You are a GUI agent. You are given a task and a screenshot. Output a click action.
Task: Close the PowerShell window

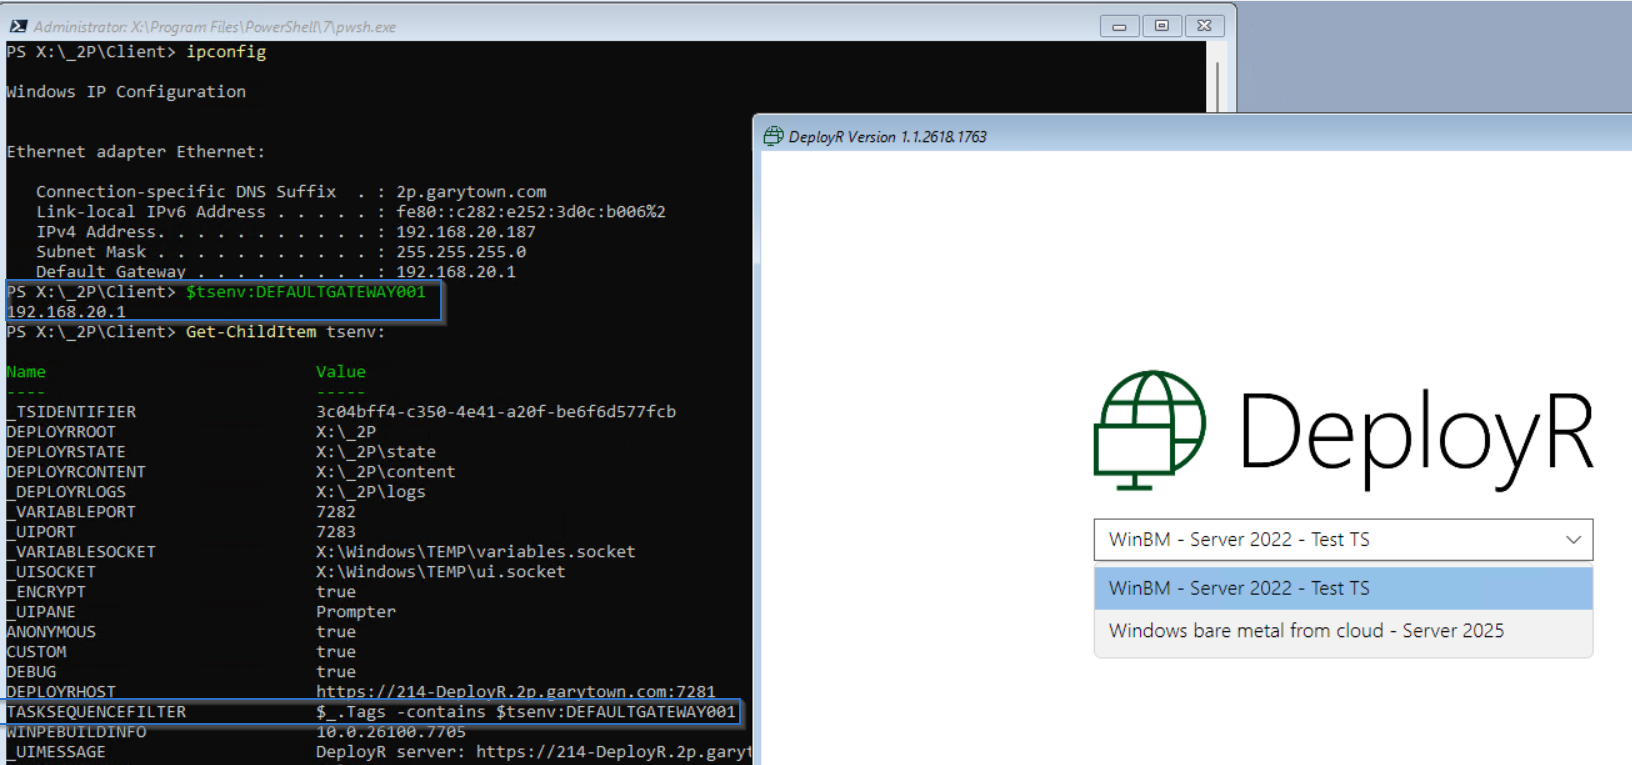click(1204, 26)
